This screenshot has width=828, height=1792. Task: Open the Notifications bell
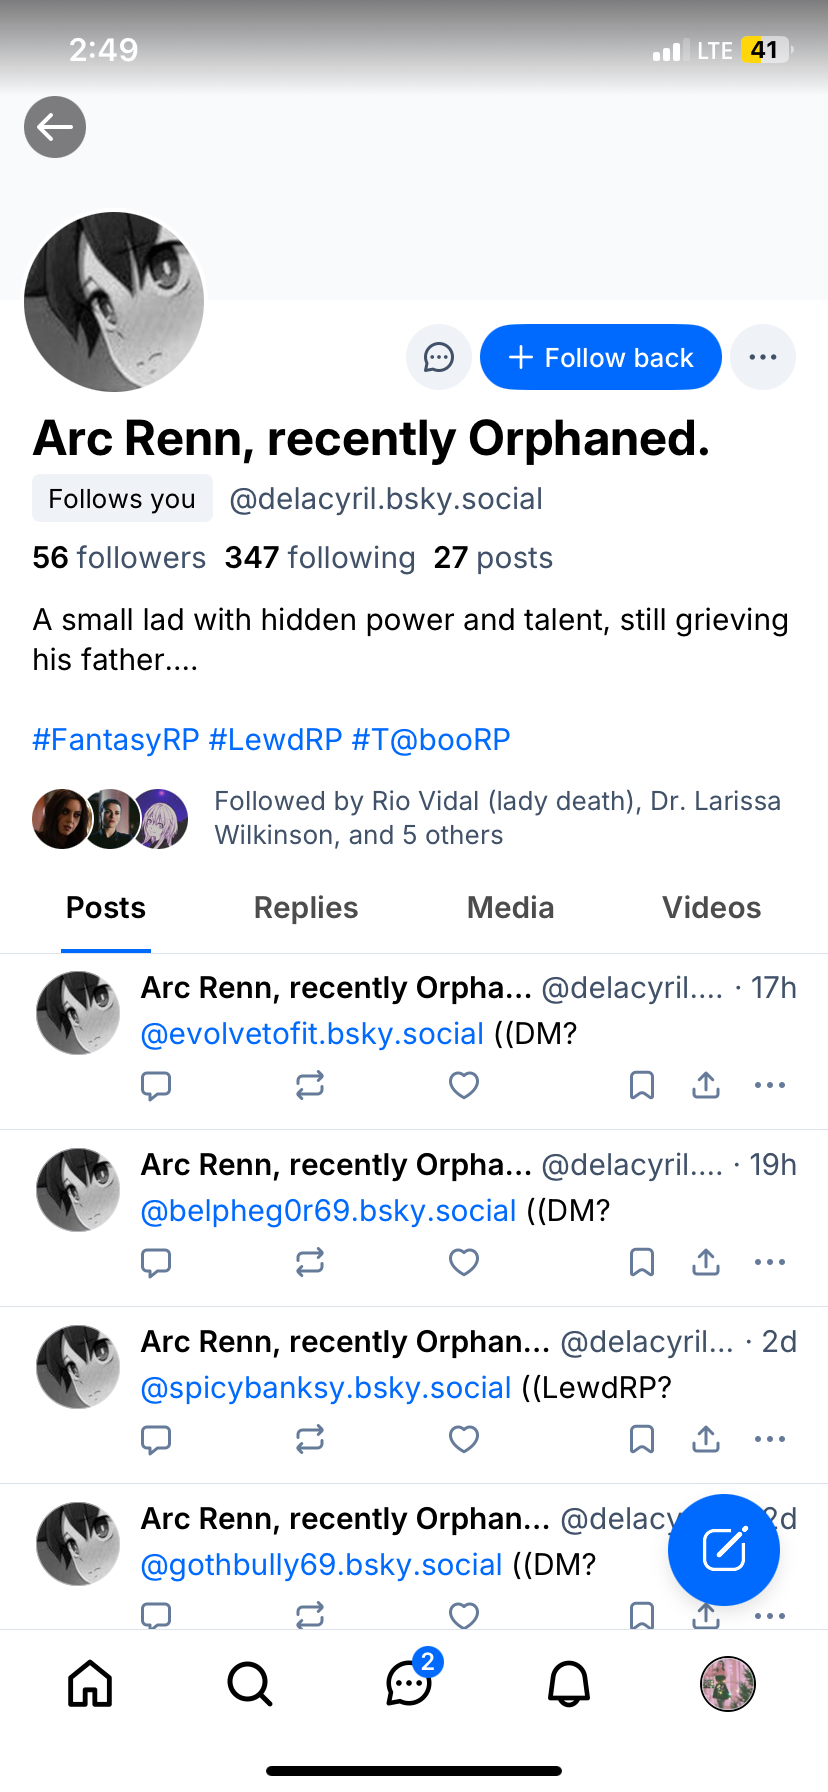click(569, 1683)
